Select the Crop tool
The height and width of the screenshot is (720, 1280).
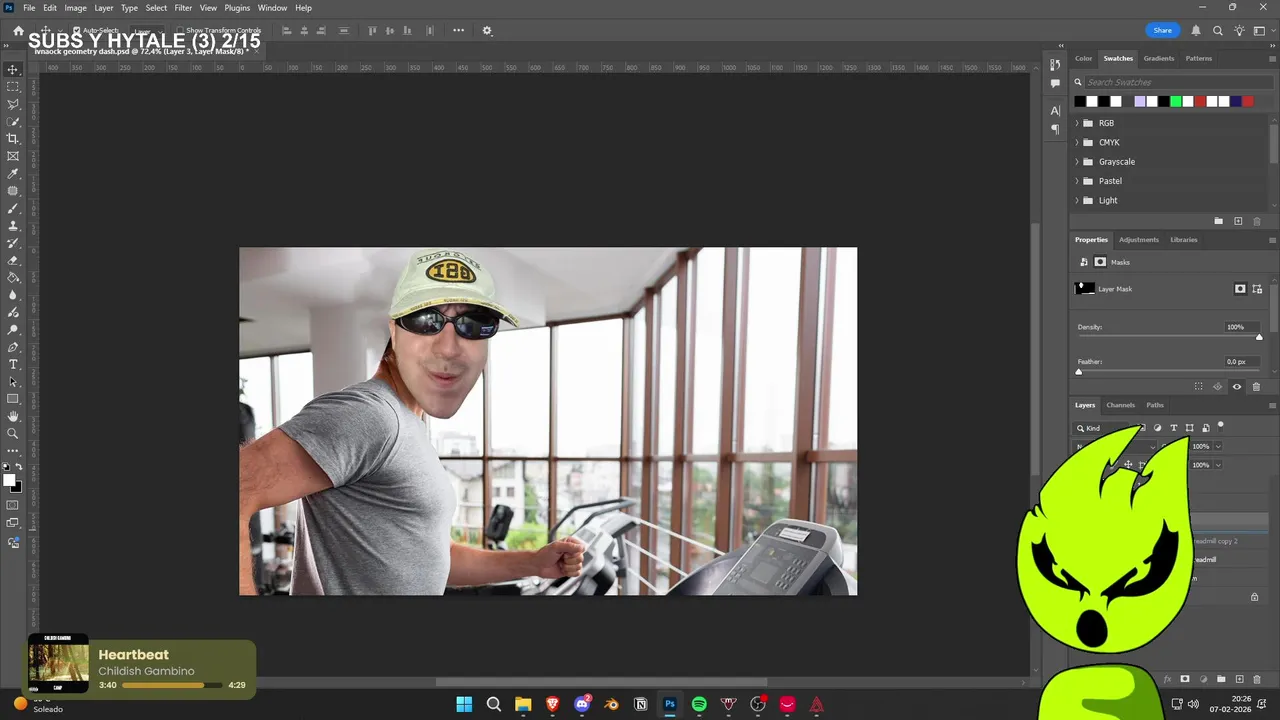click(x=13, y=139)
